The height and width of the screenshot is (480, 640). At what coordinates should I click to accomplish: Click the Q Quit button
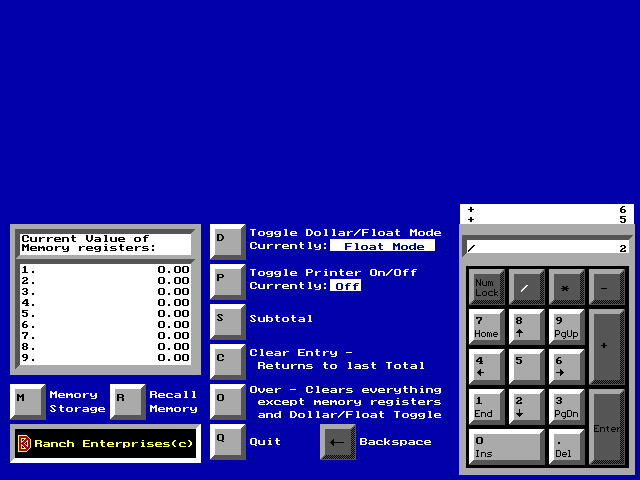(x=227, y=440)
